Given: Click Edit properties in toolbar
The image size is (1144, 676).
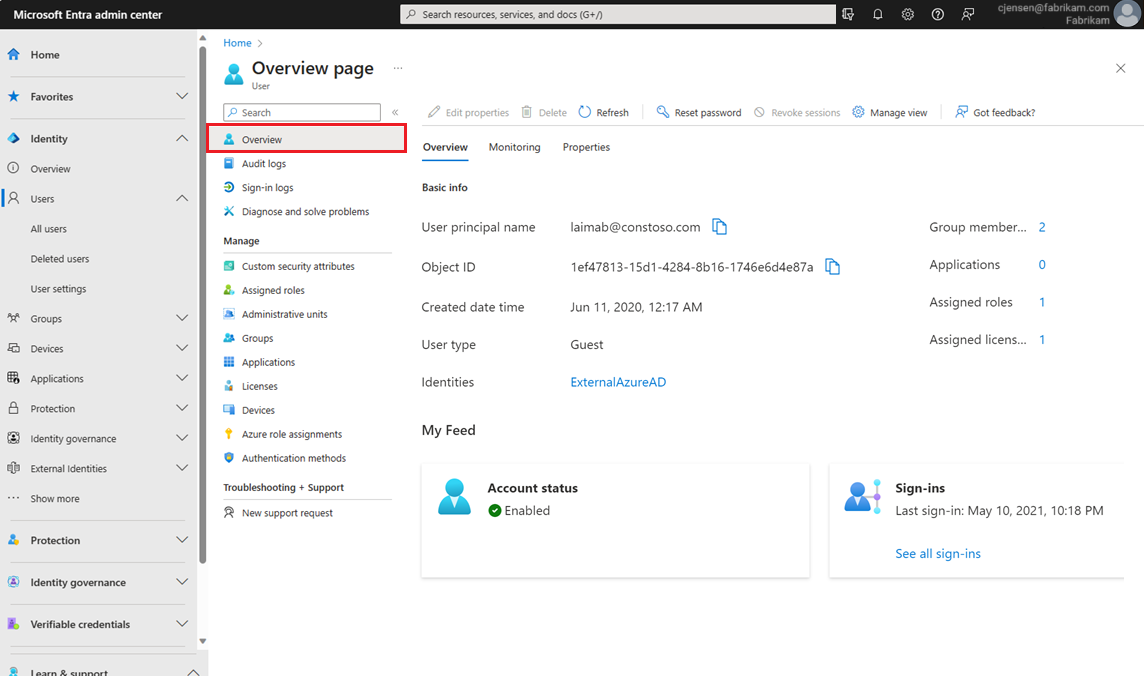Looking at the screenshot, I should (468, 112).
